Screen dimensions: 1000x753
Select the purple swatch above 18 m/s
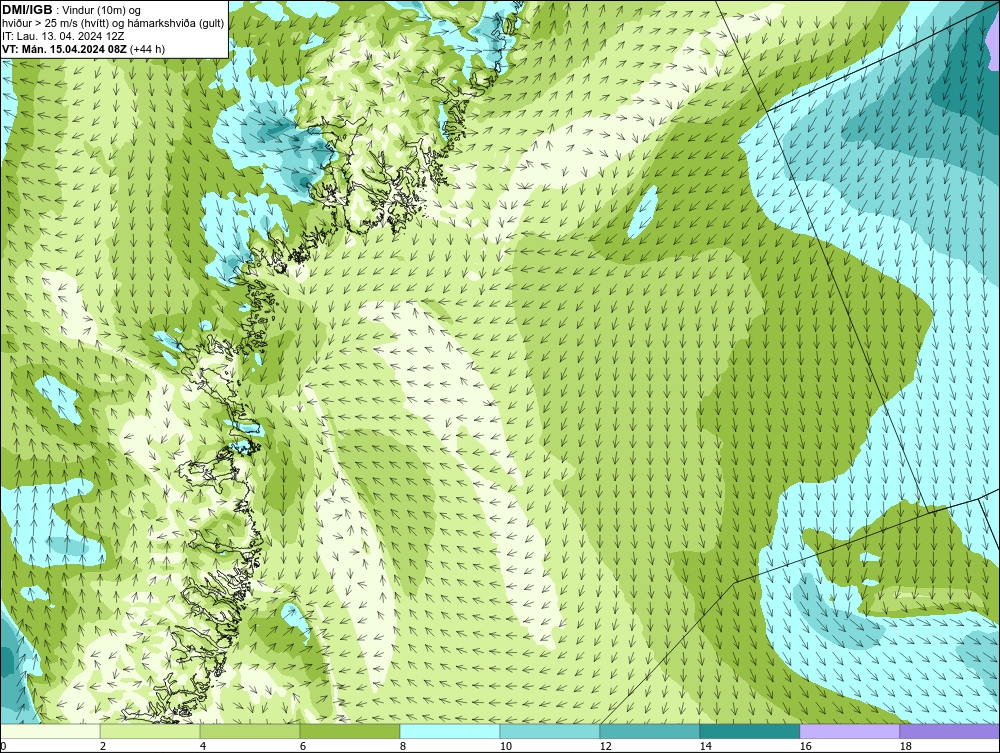click(950, 731)
